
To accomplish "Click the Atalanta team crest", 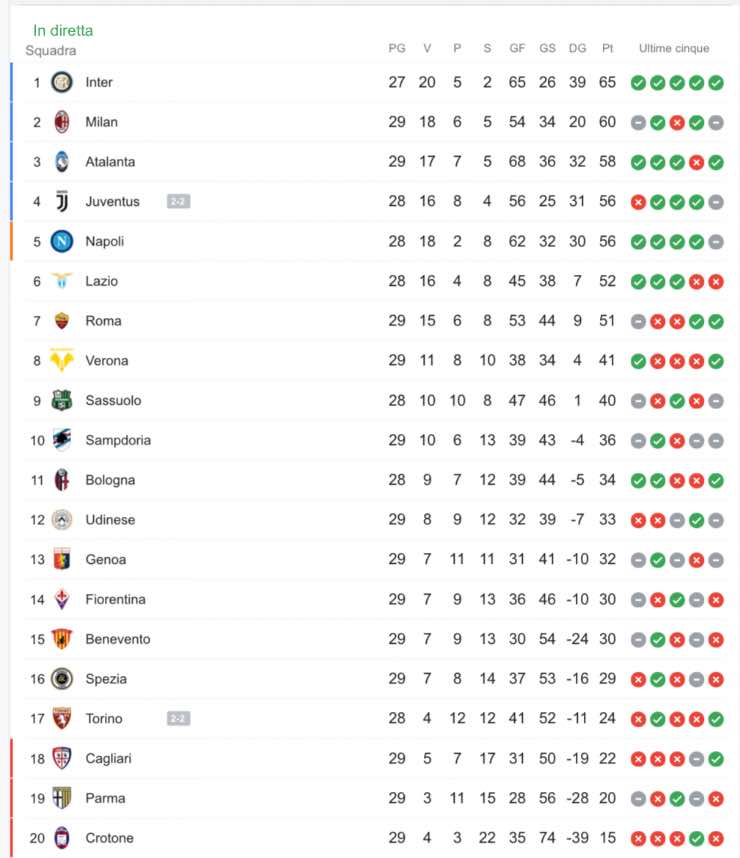I will click(x=62, y=162).
